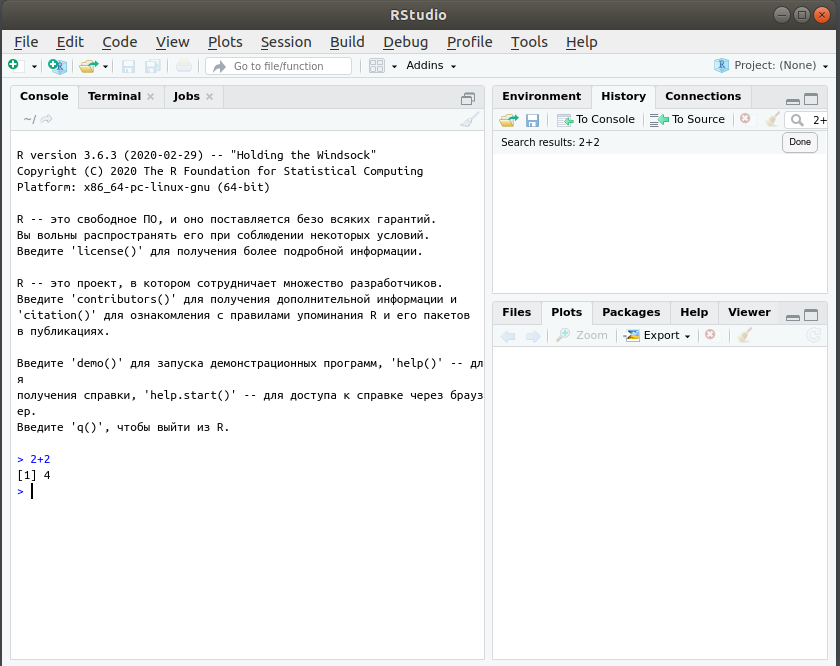Clear all history with the broom icon
This screenshot has width=840, height=666.
click(x=772, y=119)
